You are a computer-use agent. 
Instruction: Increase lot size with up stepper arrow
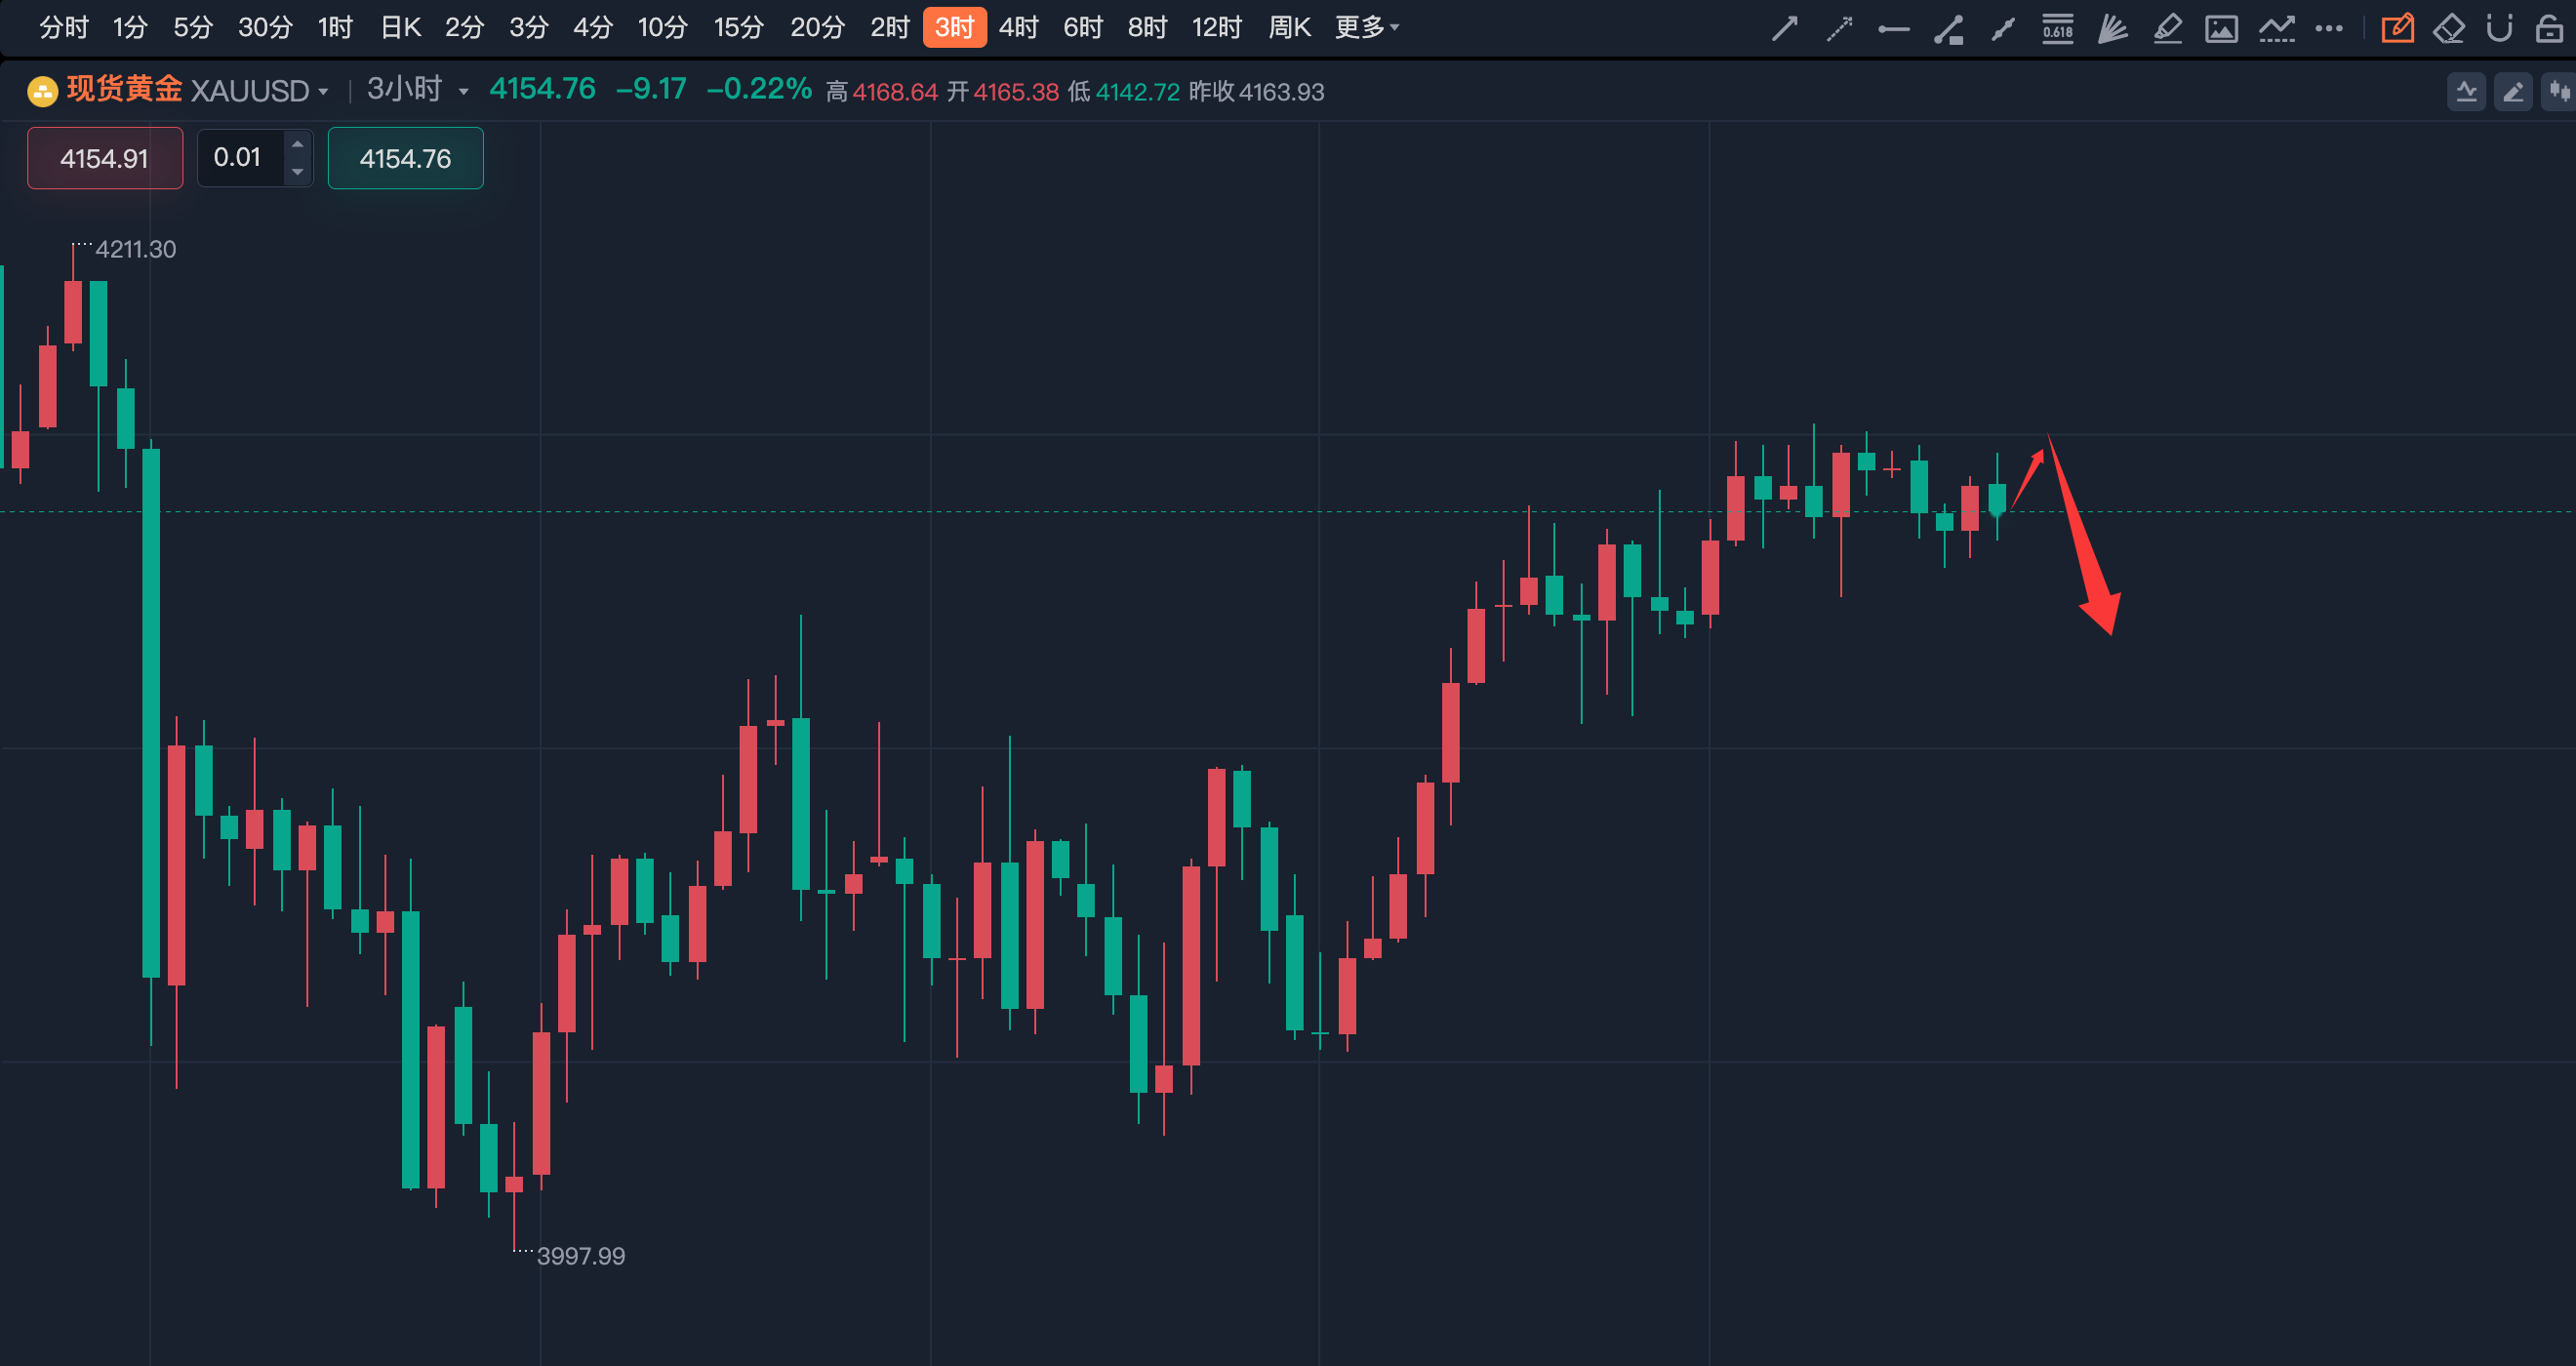pos(297,145)
